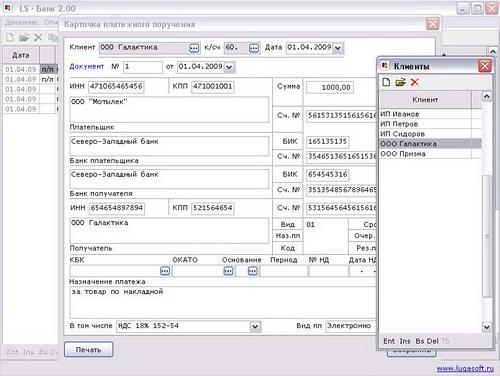Viewport: 500px width, 376px height.
Task: Click New document icon in main toolbar
Action: 10,37
